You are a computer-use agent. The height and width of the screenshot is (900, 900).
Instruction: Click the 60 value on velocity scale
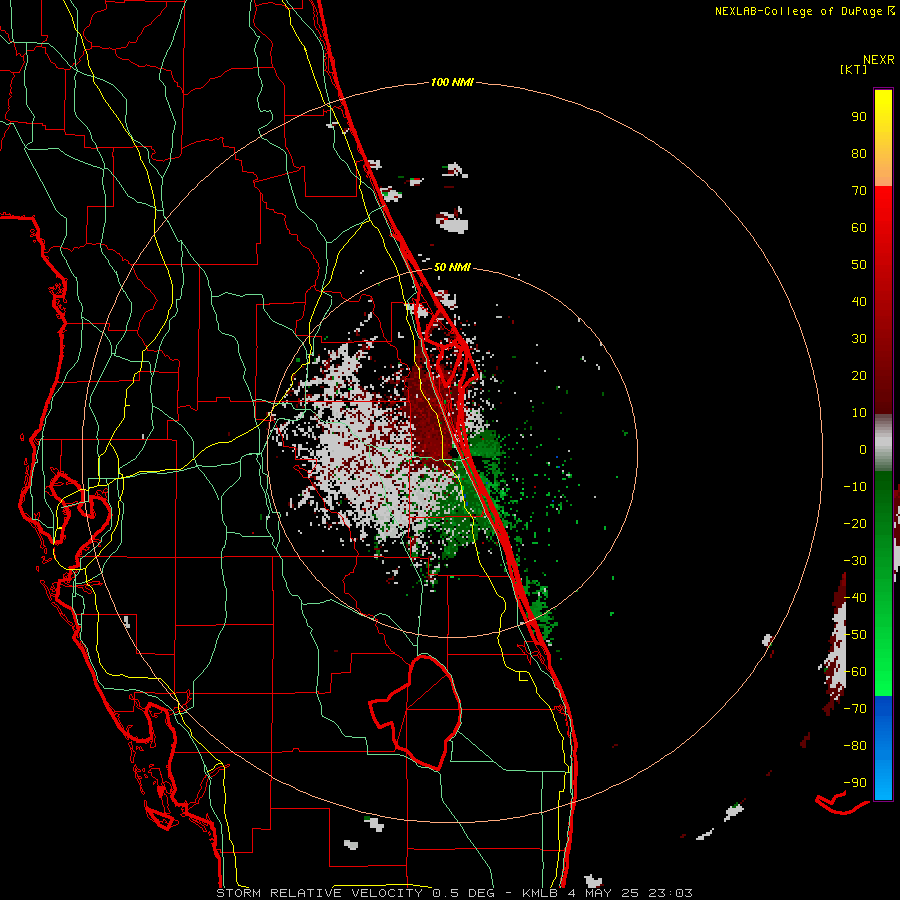click(859, 227)
